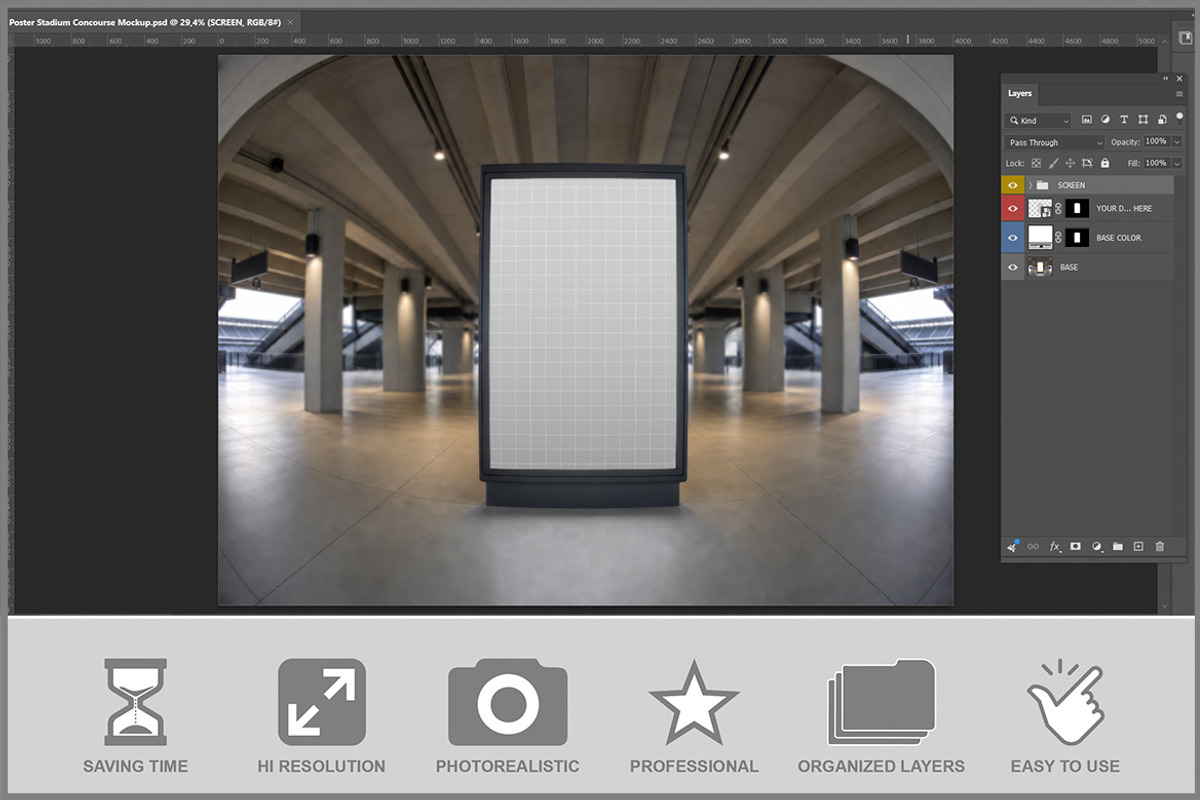Screen dimensions: 1200x800
Task: Select the BASE layer thumbnail
Action: (x=1040, y=267)
